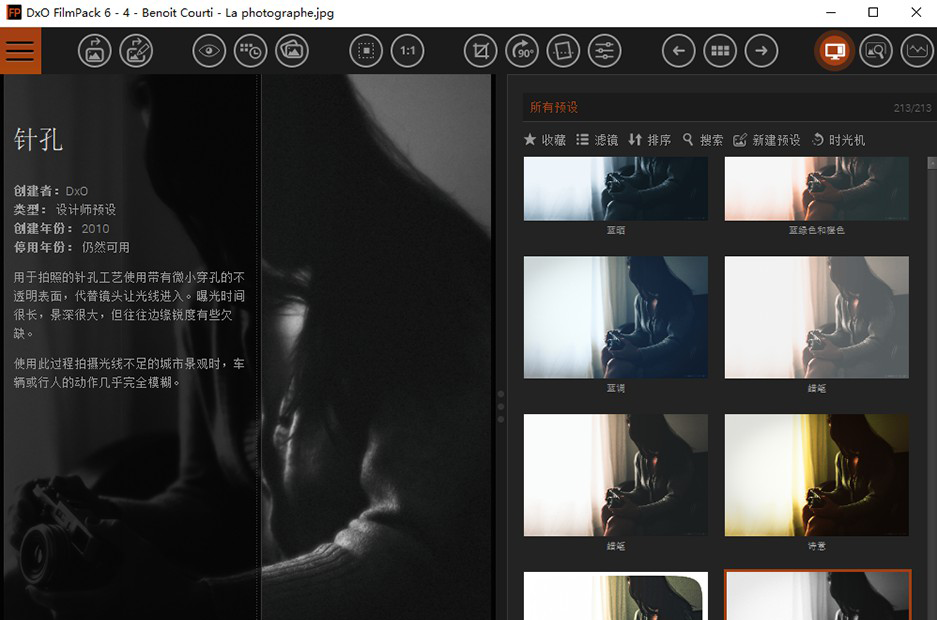The width and height of the screenshot is (937, 620).
Task: Select the yellow-toned 诗意 preset thumbnail
Action: [x=816, y=476]
